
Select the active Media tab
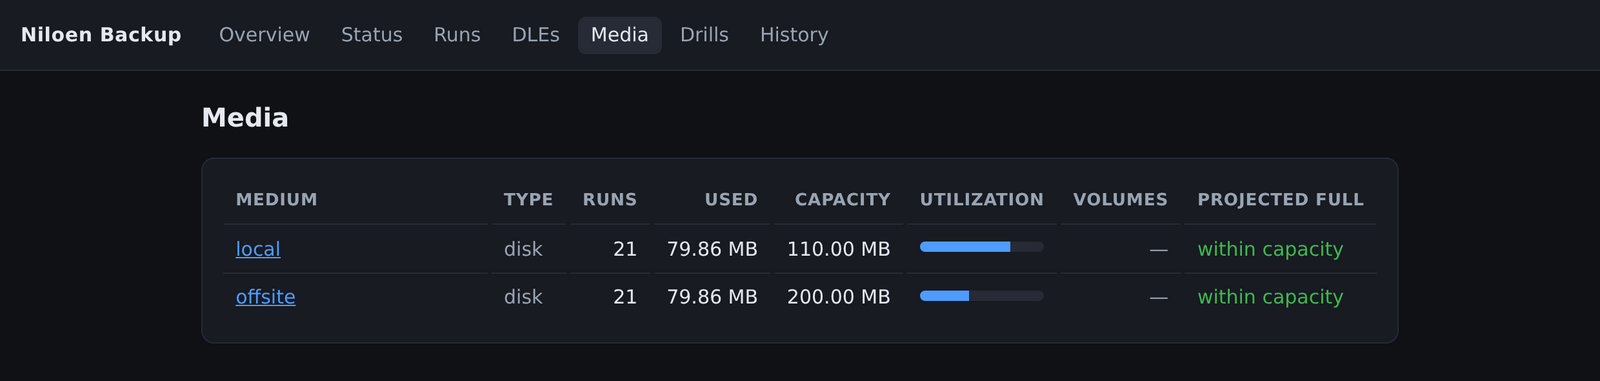619,35
